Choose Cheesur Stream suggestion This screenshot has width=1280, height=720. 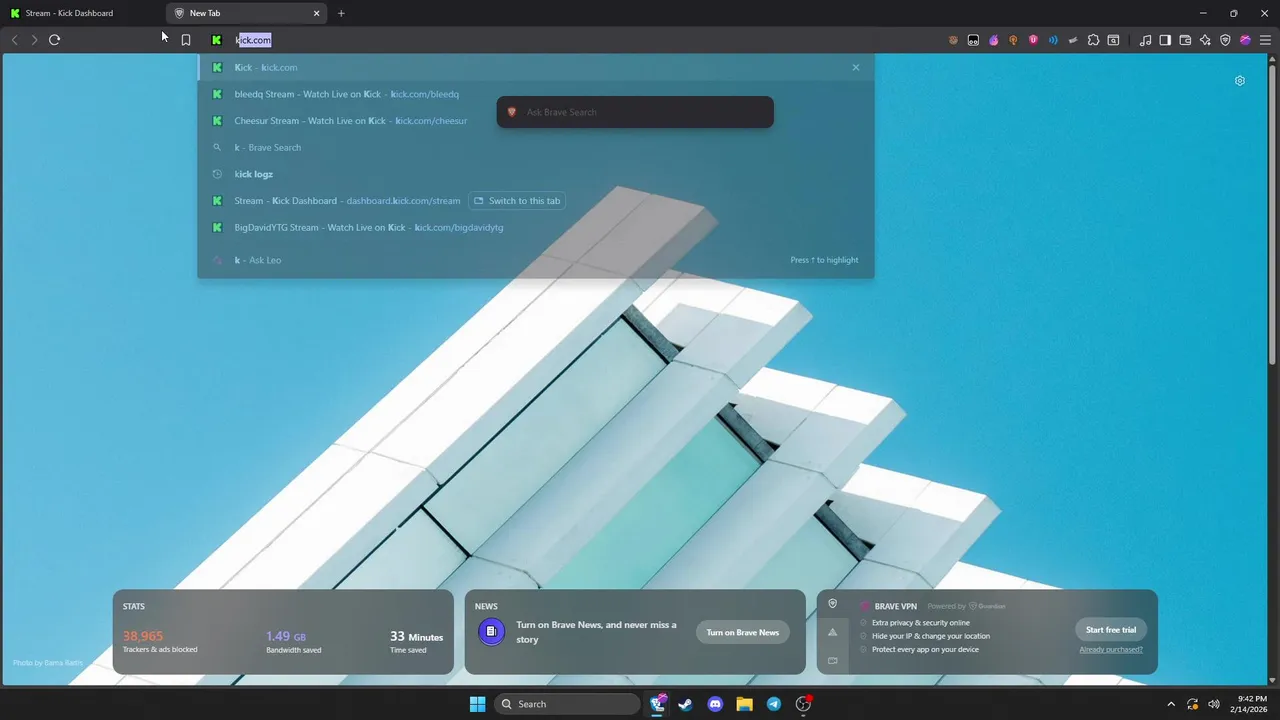536,121
